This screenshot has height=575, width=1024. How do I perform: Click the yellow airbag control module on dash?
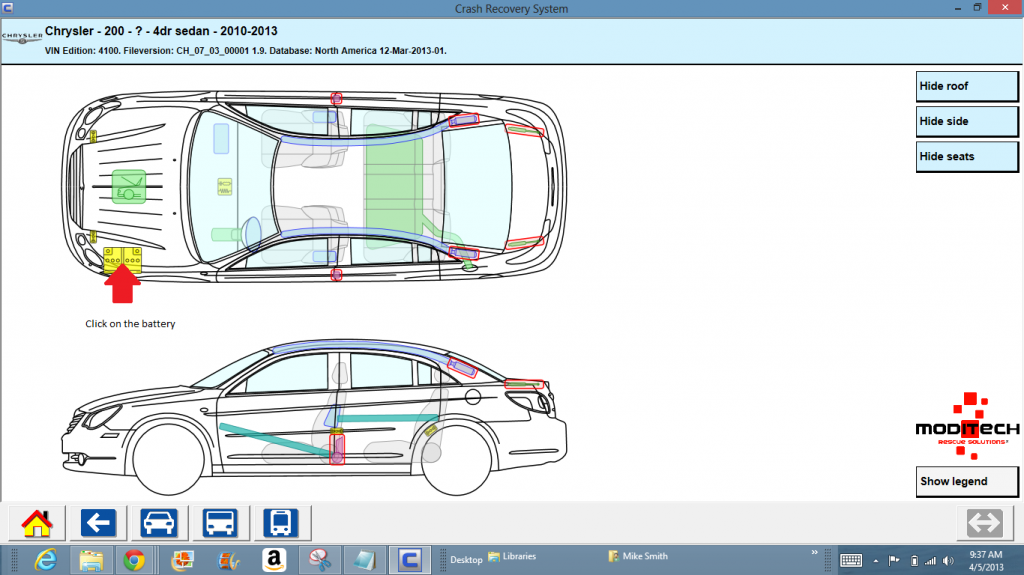[225, 187]
